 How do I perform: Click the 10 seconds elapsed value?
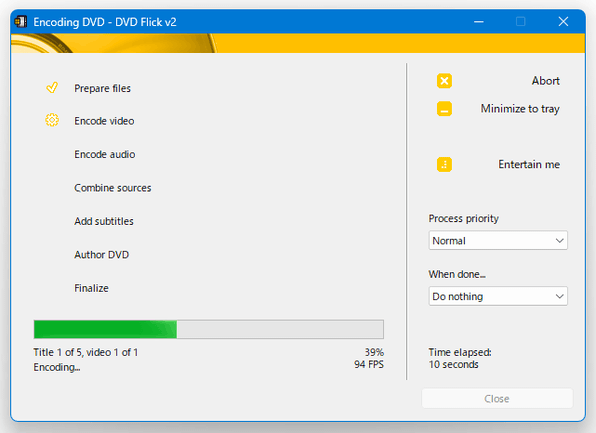pos(453,365)
